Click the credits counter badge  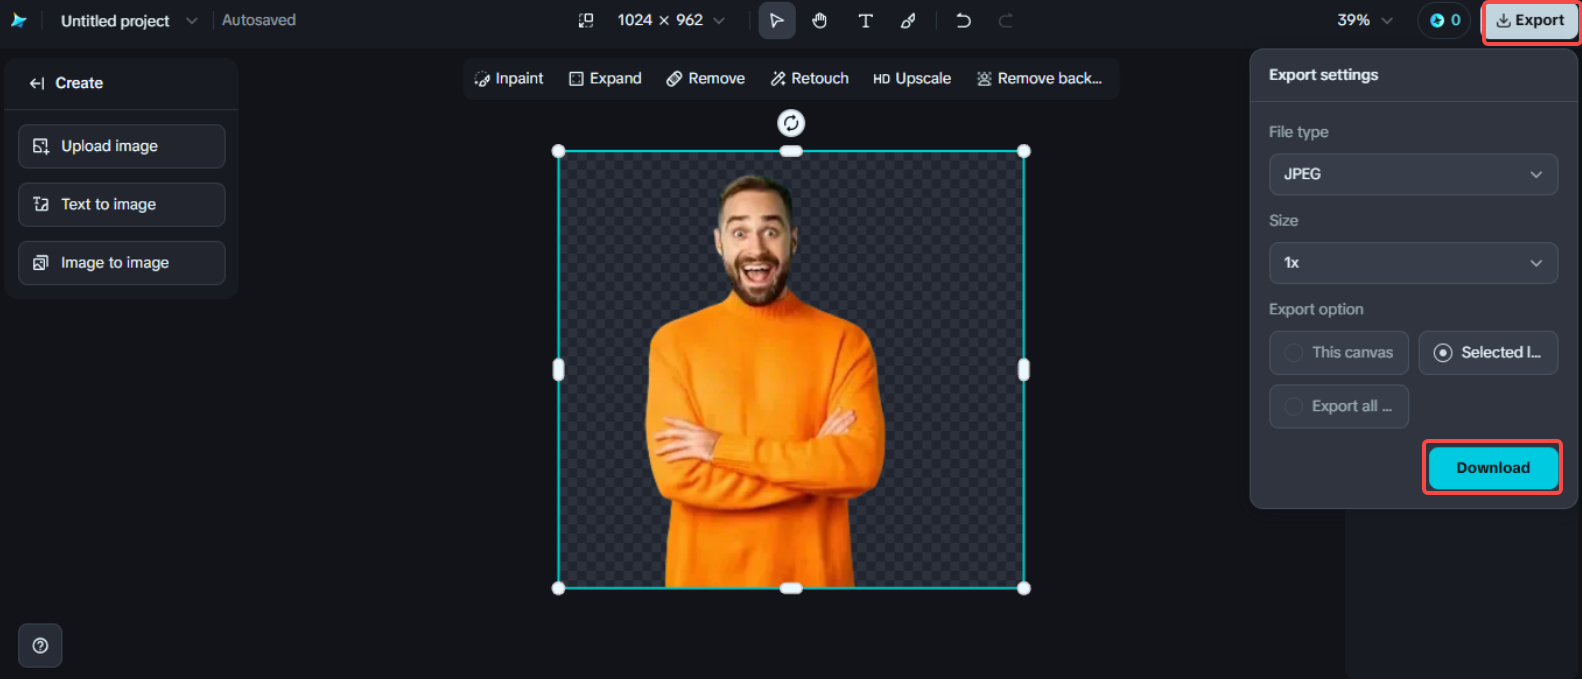(1445, 20)
